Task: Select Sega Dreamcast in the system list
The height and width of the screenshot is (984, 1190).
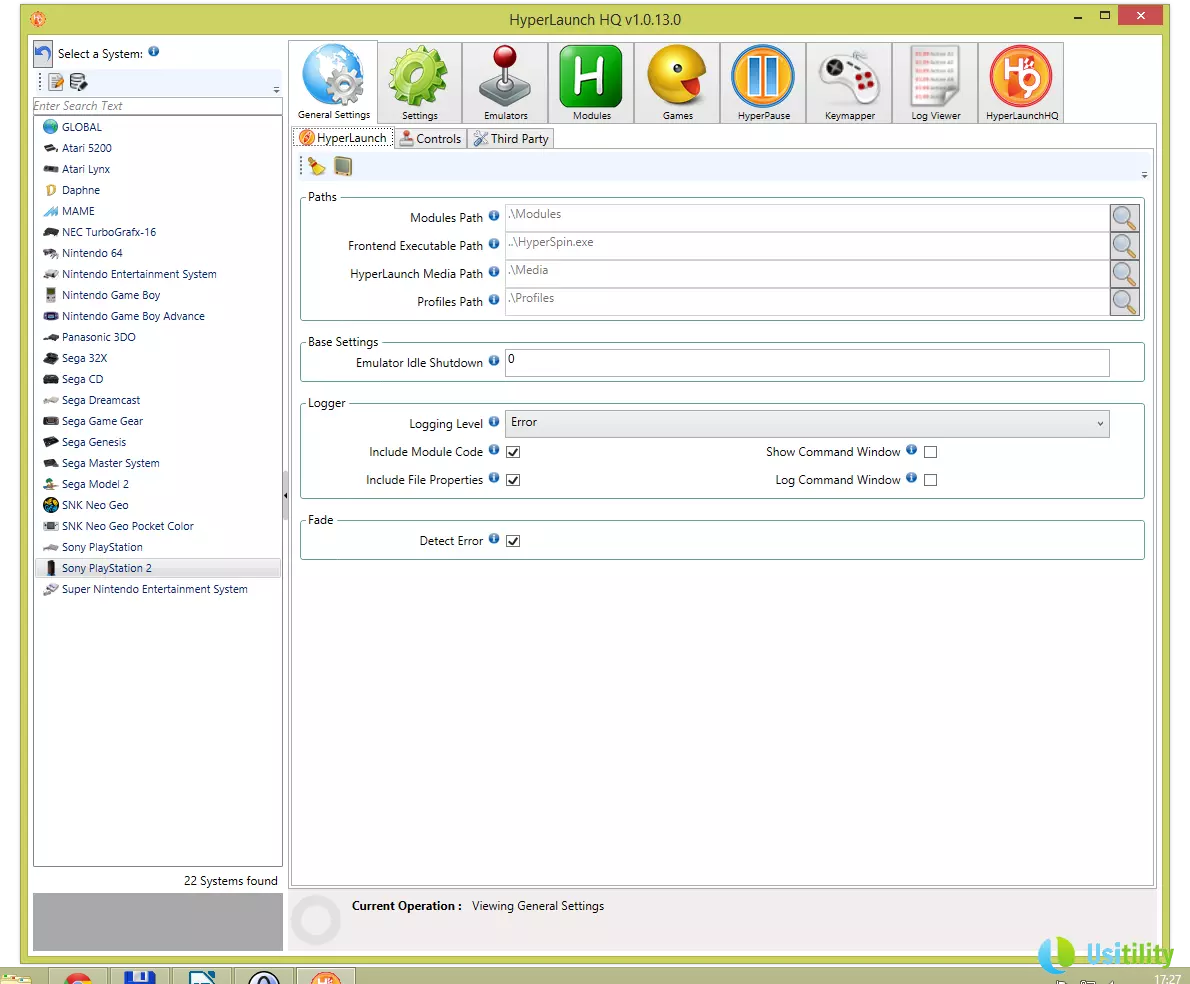Action: (x=100, y=400)
